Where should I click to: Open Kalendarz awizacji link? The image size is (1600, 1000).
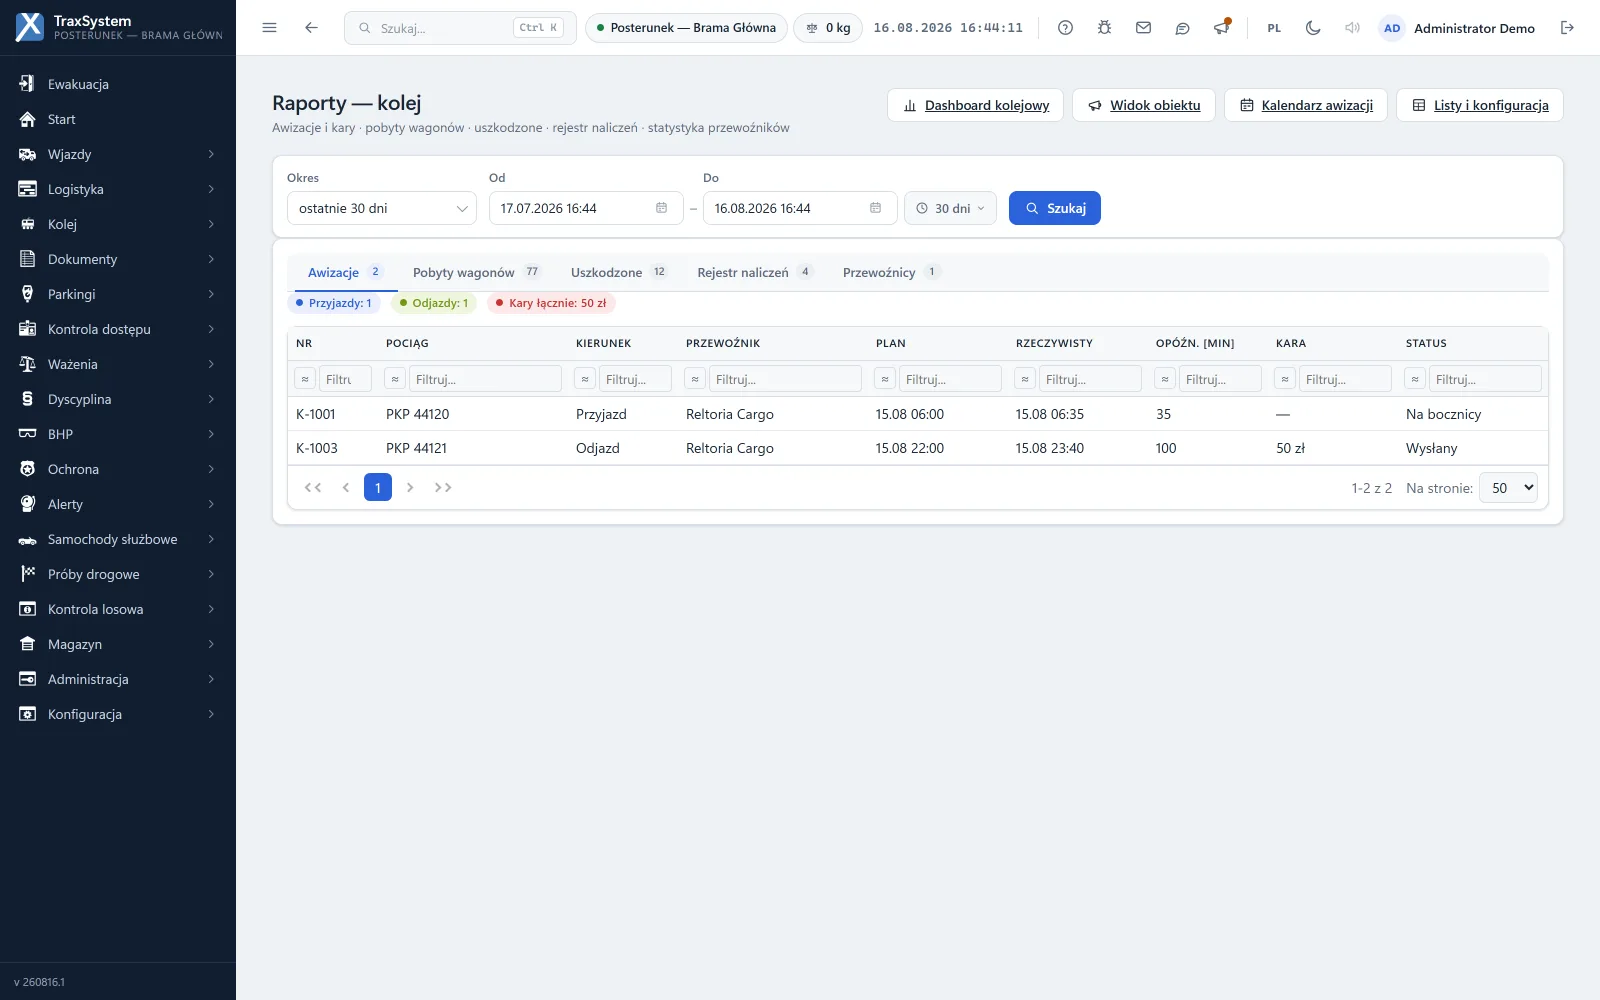coord(1306,105)
